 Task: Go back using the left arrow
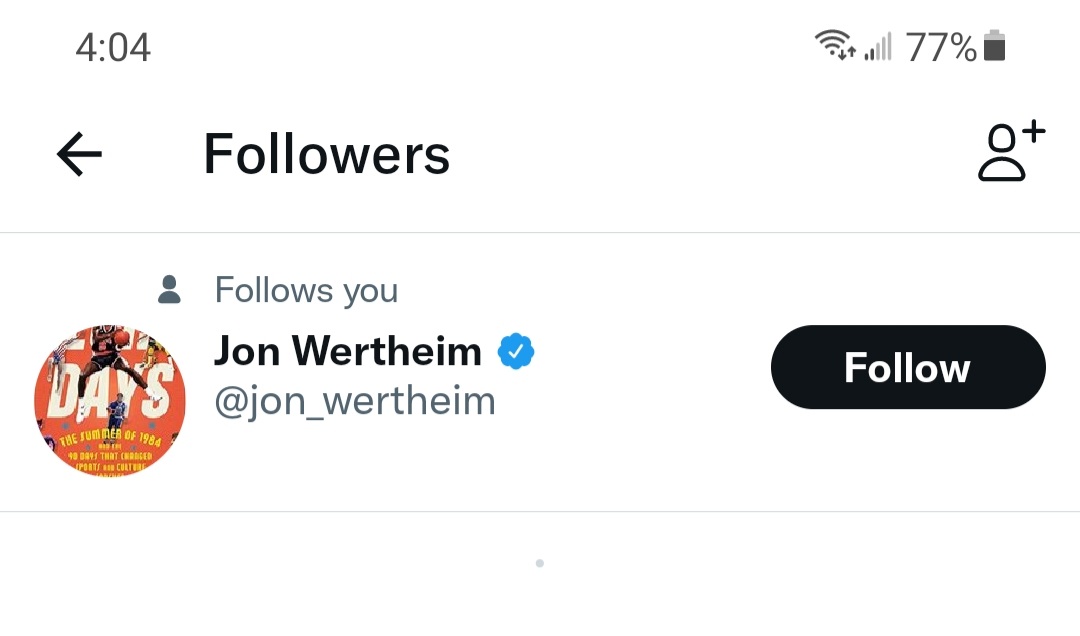tap(79, 154)
